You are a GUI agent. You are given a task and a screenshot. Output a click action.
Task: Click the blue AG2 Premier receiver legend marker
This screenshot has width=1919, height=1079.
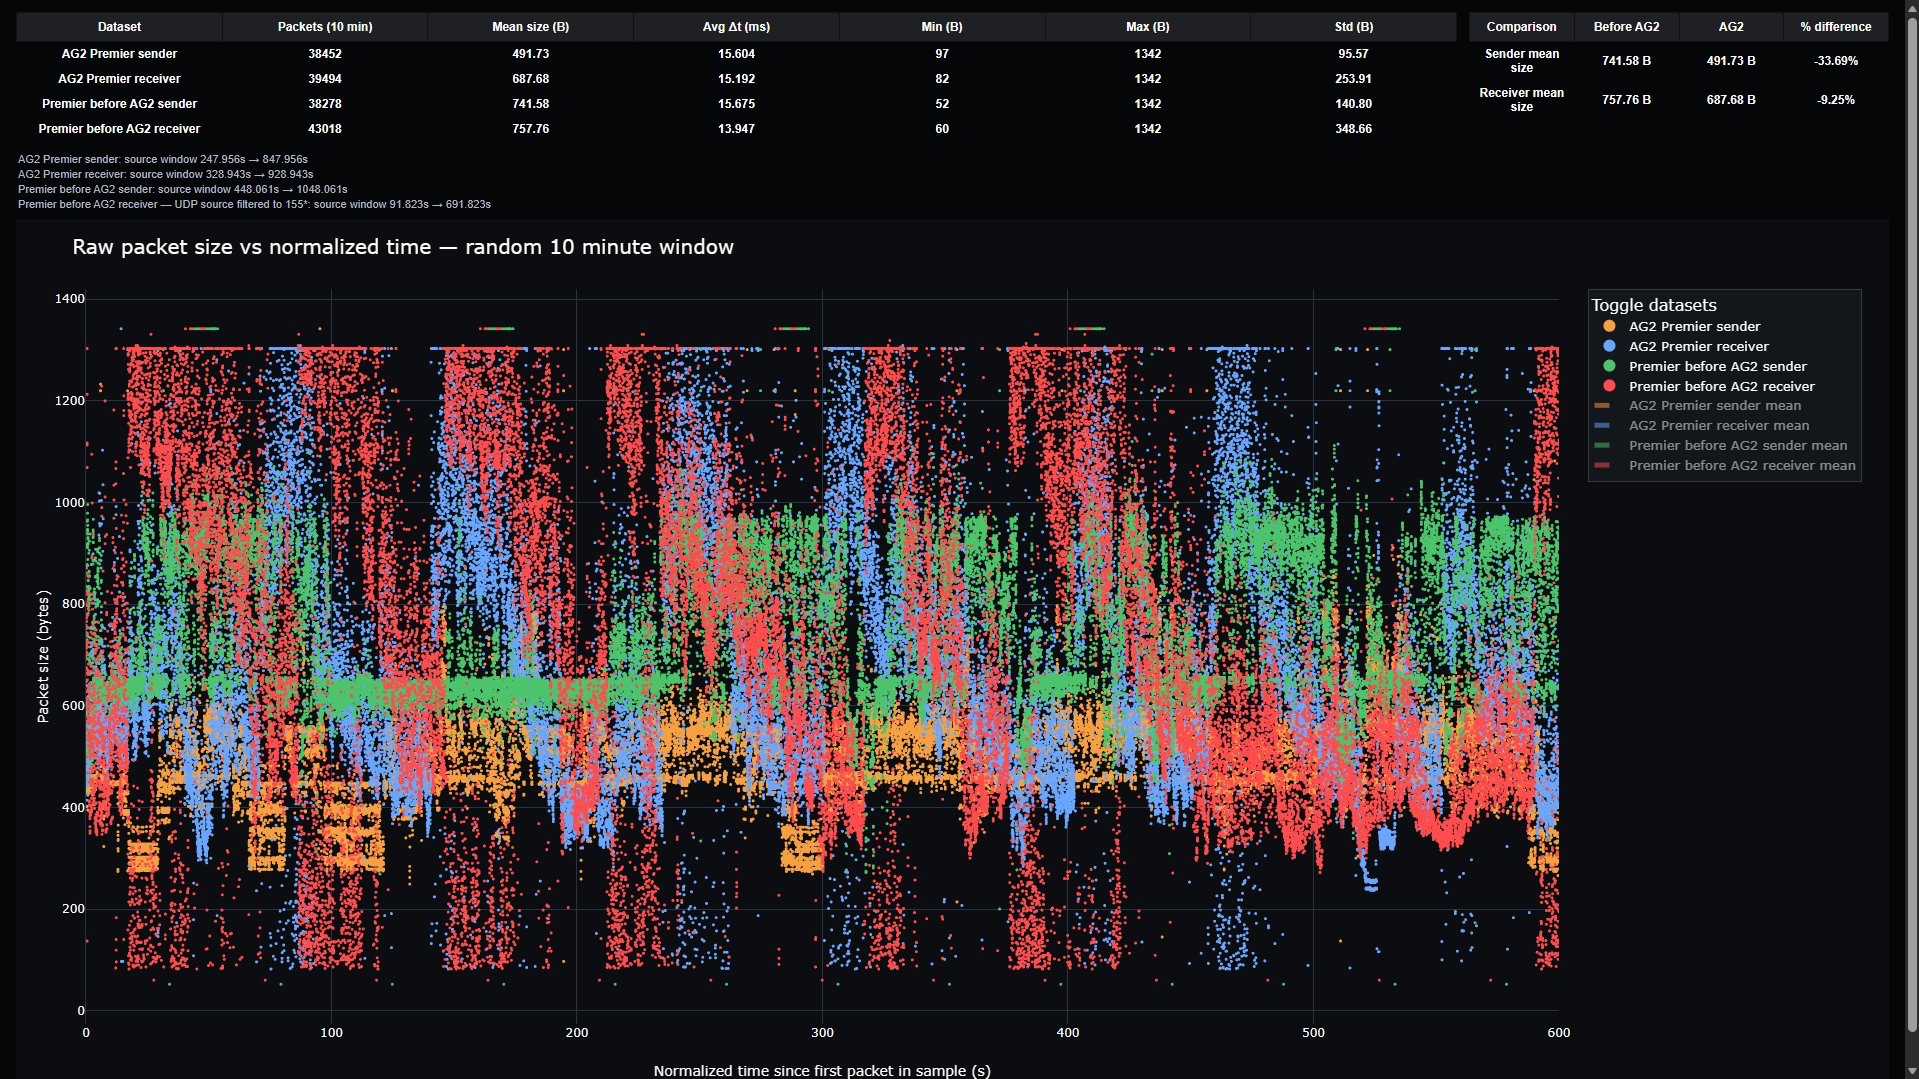point(1609,346)
